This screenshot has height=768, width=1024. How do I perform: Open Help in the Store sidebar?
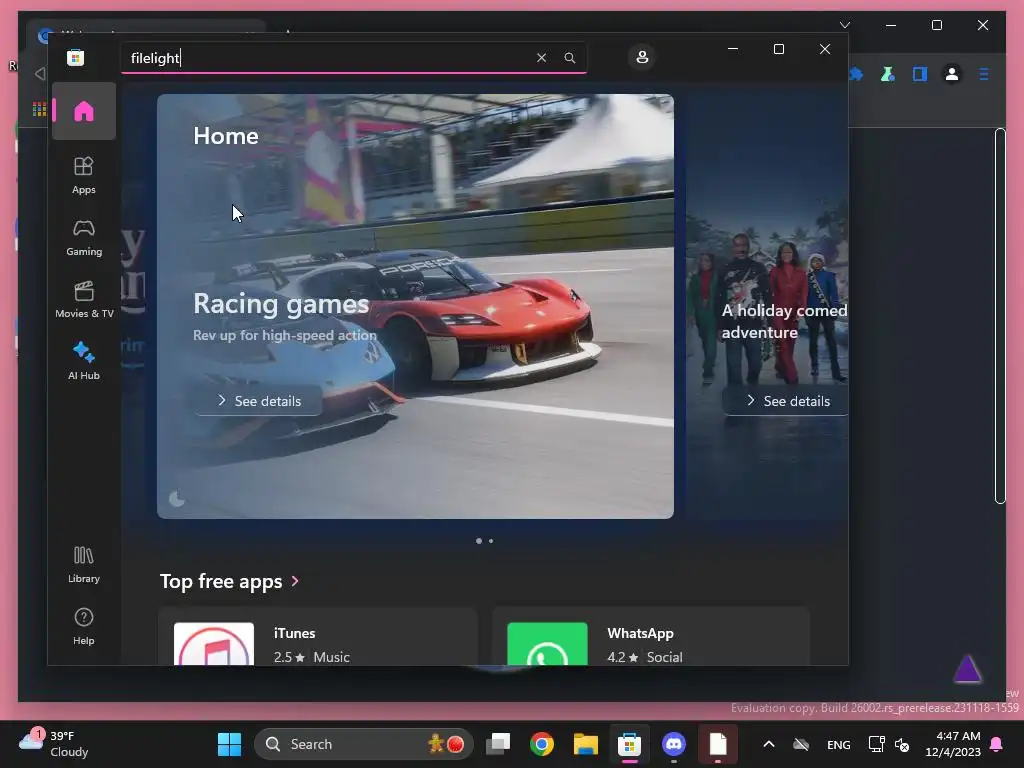click(x=84, y=626)
